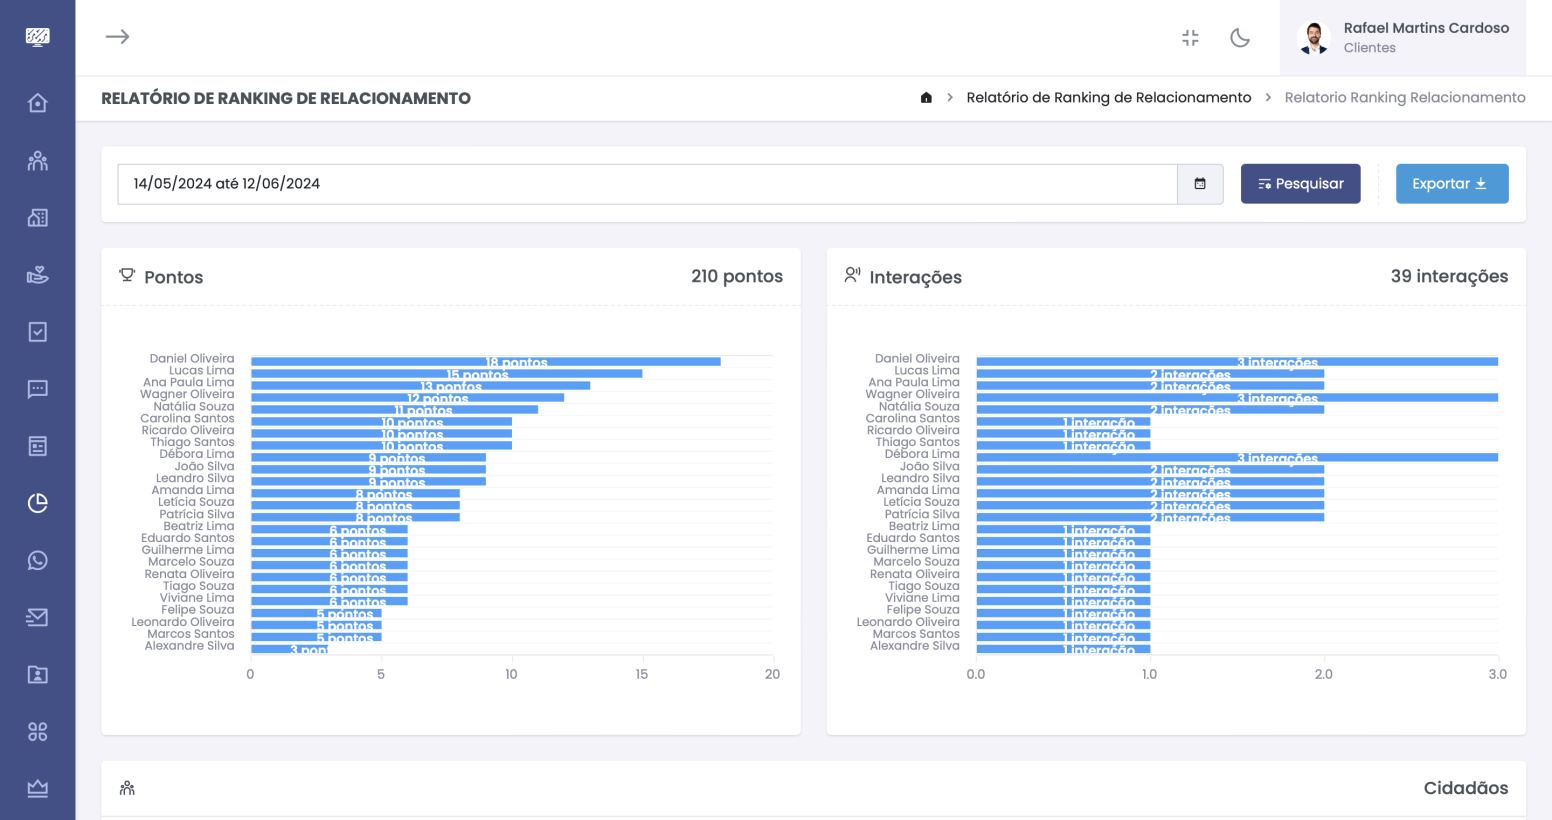Click the Relatorio Ranking Relacionamento breadcrumb
1552x820 pixels.
1405,98
